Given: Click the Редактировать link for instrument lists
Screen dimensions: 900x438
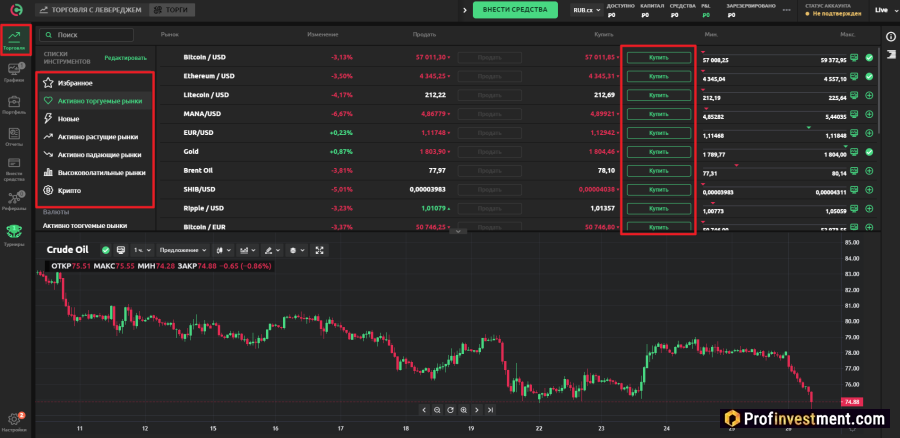Looking at the screenshot, I should [x=126, y=58].
